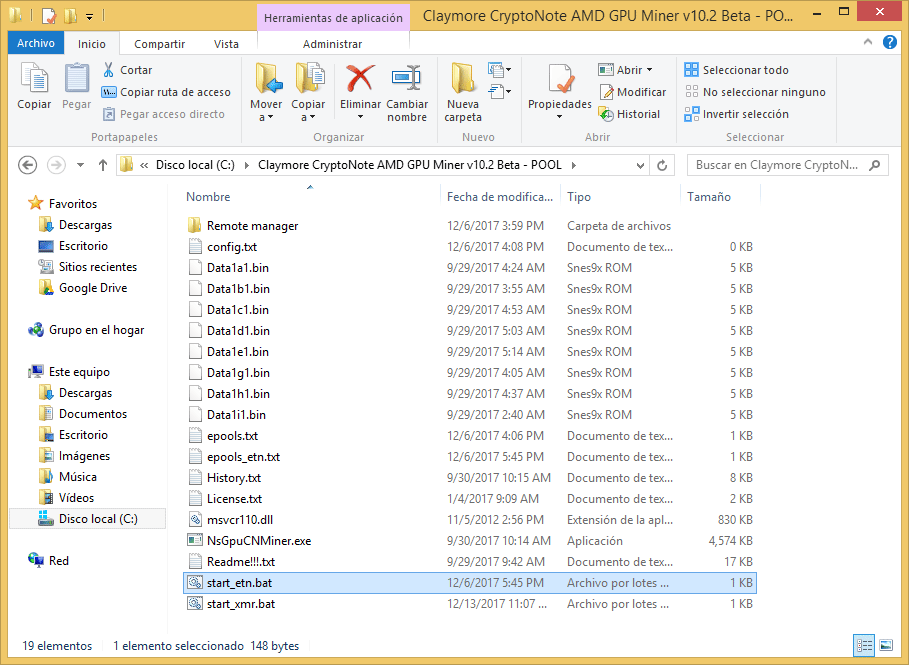The height and width of the screenshot is (665, 909).
Task: Click the Modificar button
Action: point(632,92)
